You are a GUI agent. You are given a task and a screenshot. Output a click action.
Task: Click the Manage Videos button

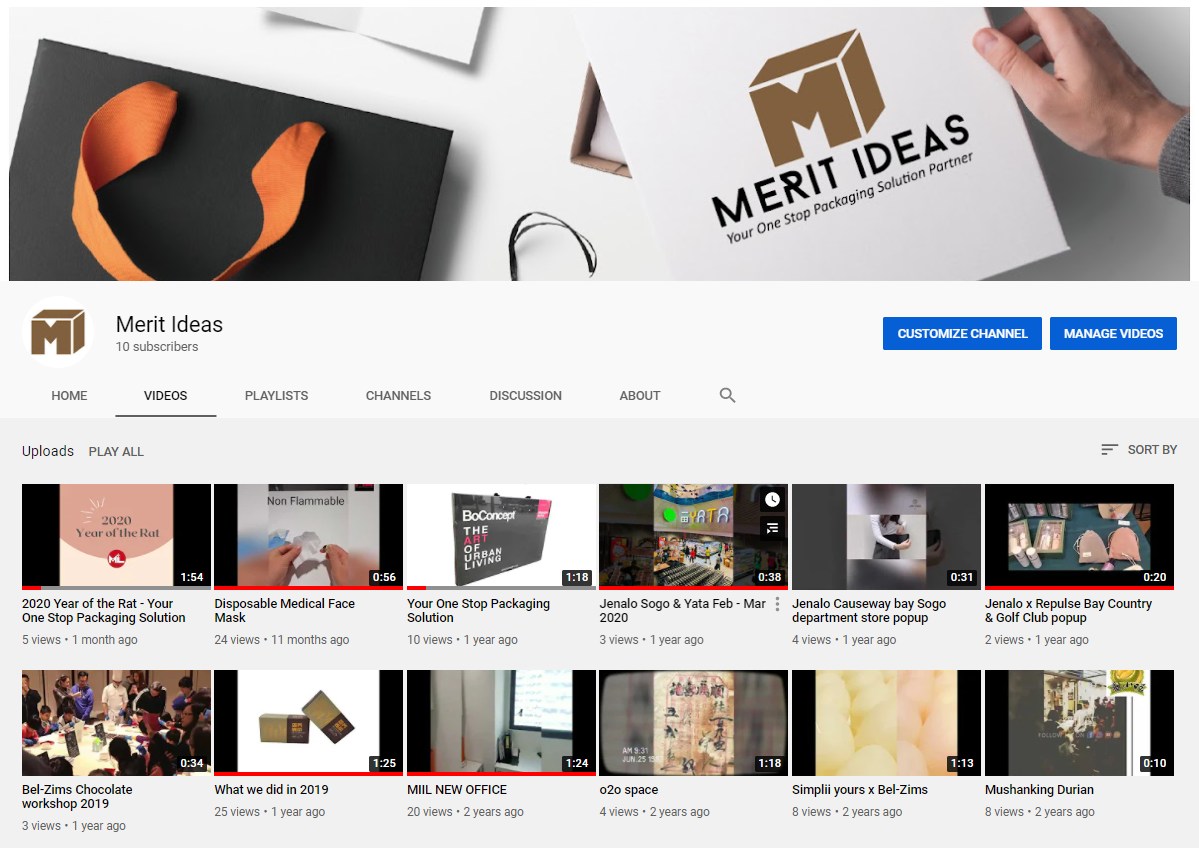click(1113, 334)
